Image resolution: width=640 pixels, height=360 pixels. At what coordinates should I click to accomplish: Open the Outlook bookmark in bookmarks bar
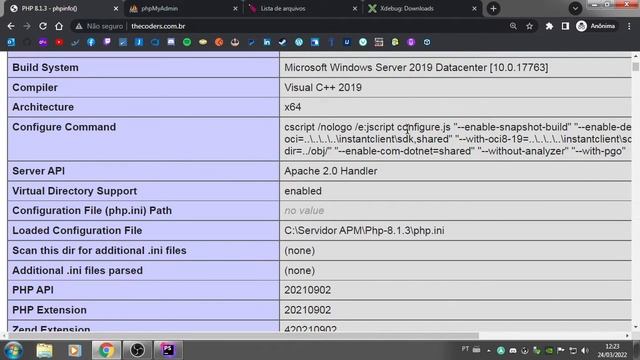tap(11, 42)
